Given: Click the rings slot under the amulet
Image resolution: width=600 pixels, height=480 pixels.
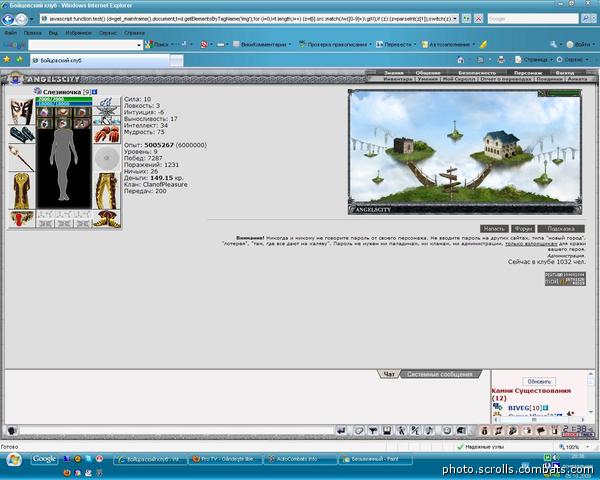Looking at the screenshot, I should point(107,120).
